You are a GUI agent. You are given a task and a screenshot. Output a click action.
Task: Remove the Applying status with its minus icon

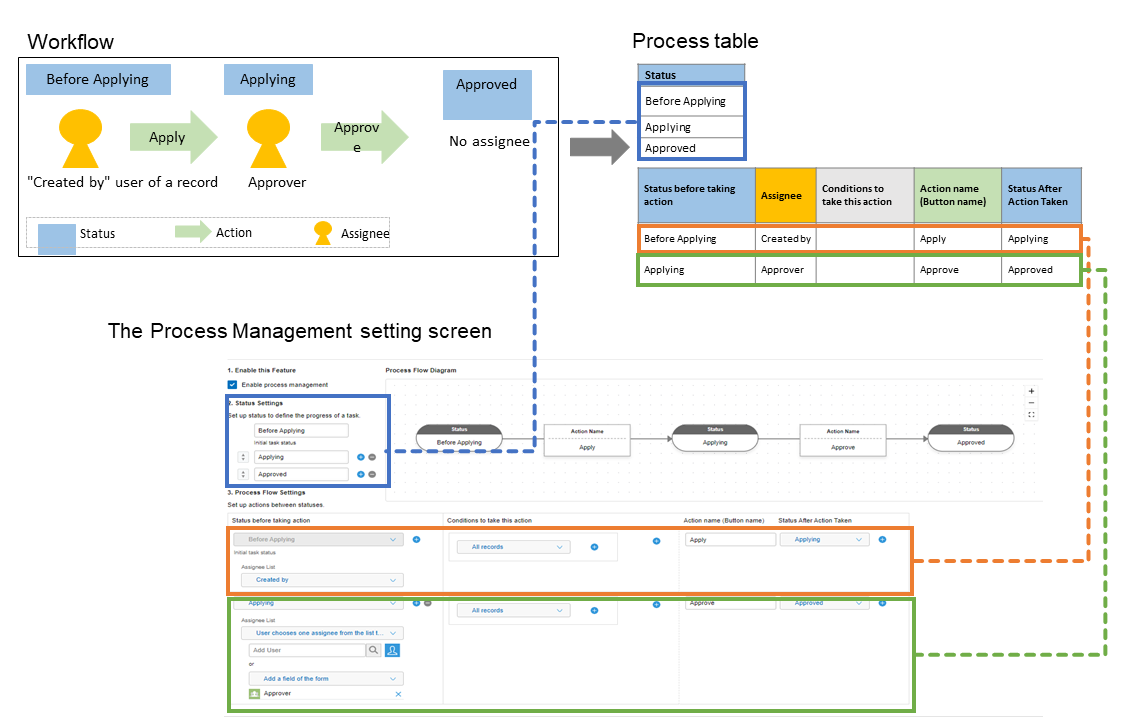pos(372,457)
